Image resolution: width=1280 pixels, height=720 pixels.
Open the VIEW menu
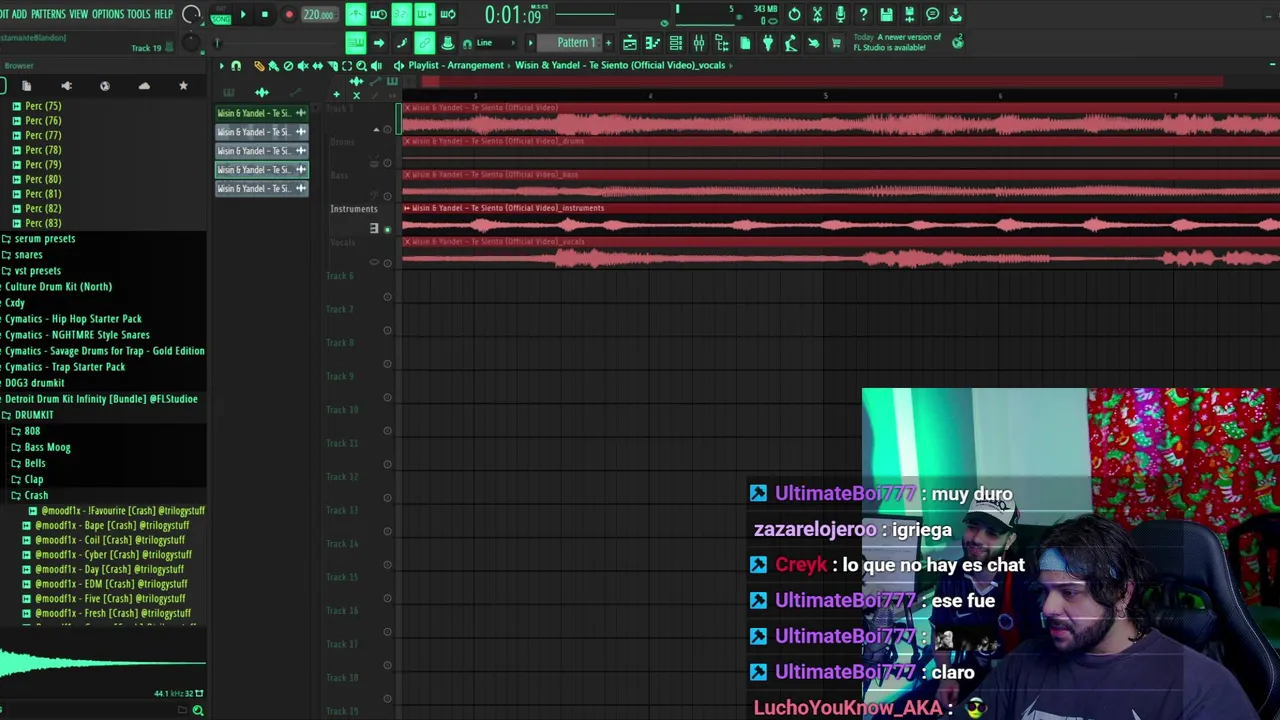pyautogui.click(x=78, y=14)
